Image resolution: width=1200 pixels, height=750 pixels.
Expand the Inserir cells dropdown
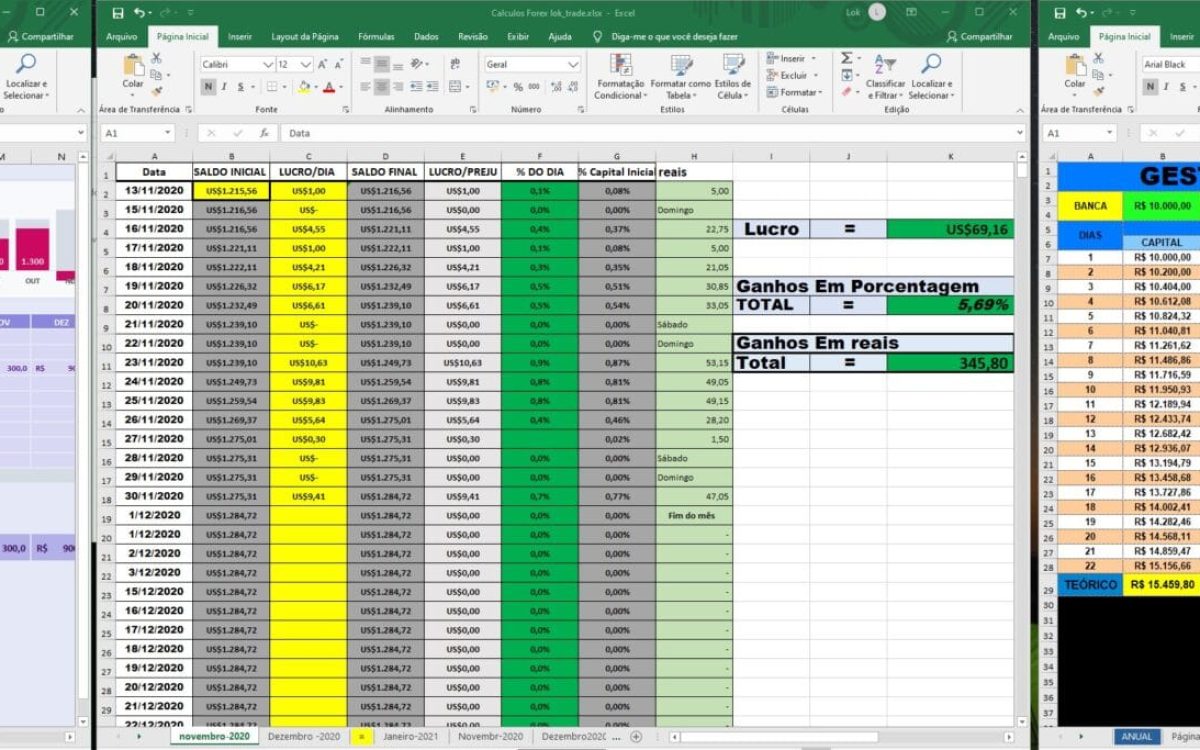[812, 59]
